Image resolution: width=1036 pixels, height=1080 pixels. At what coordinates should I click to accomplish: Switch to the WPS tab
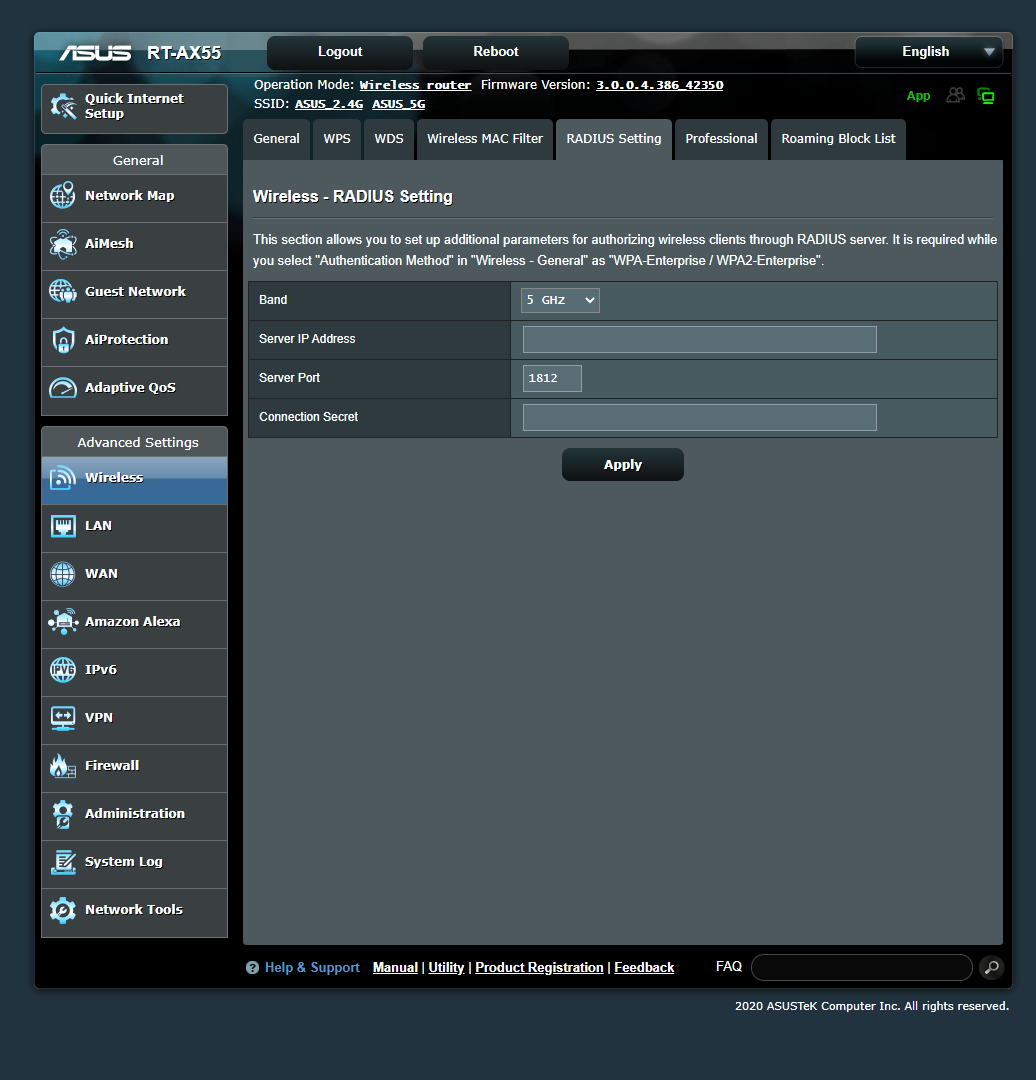[x=337, y=139]
